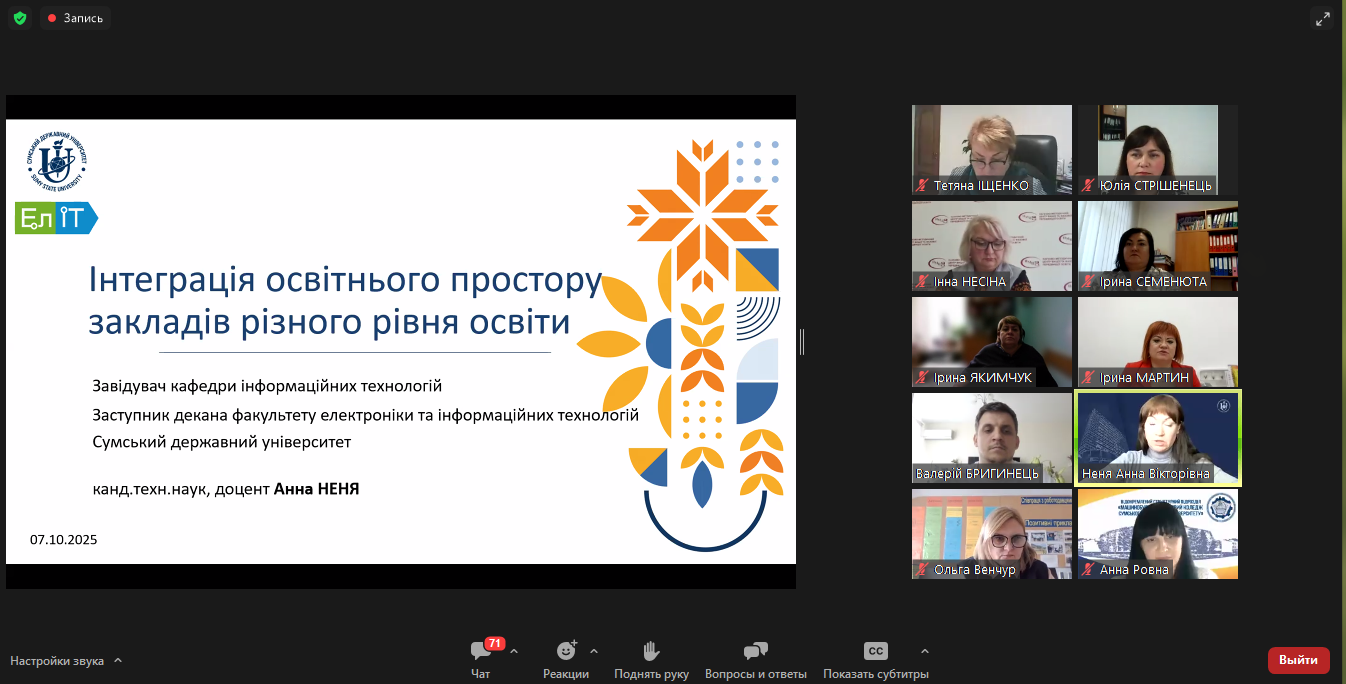Click the green encryption shield icon
Viewport: 1346px width, 684px height.
pyautogui.click(x=20, y=18)
